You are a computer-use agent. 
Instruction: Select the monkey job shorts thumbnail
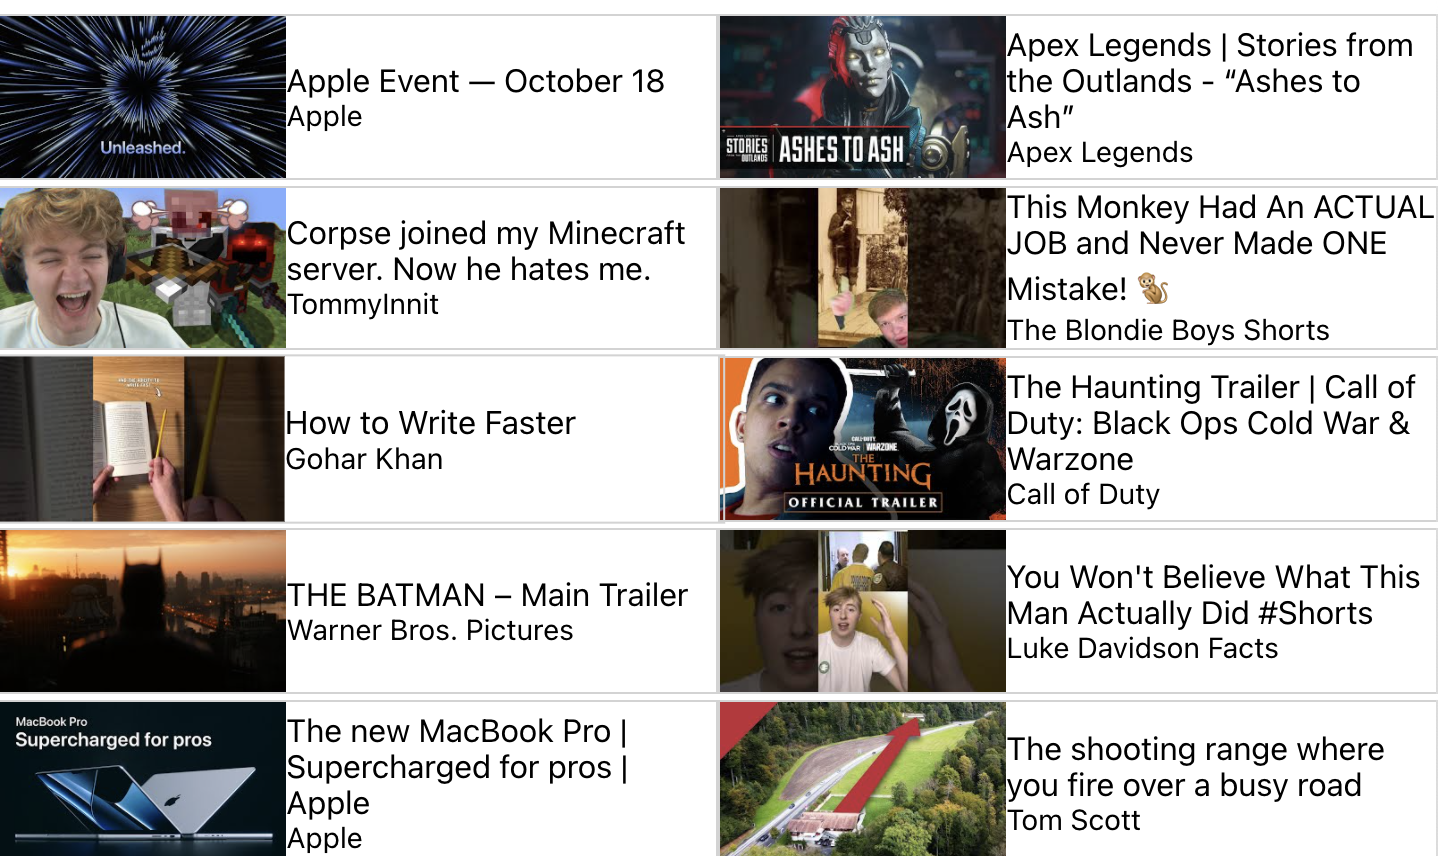coord(863,268)
